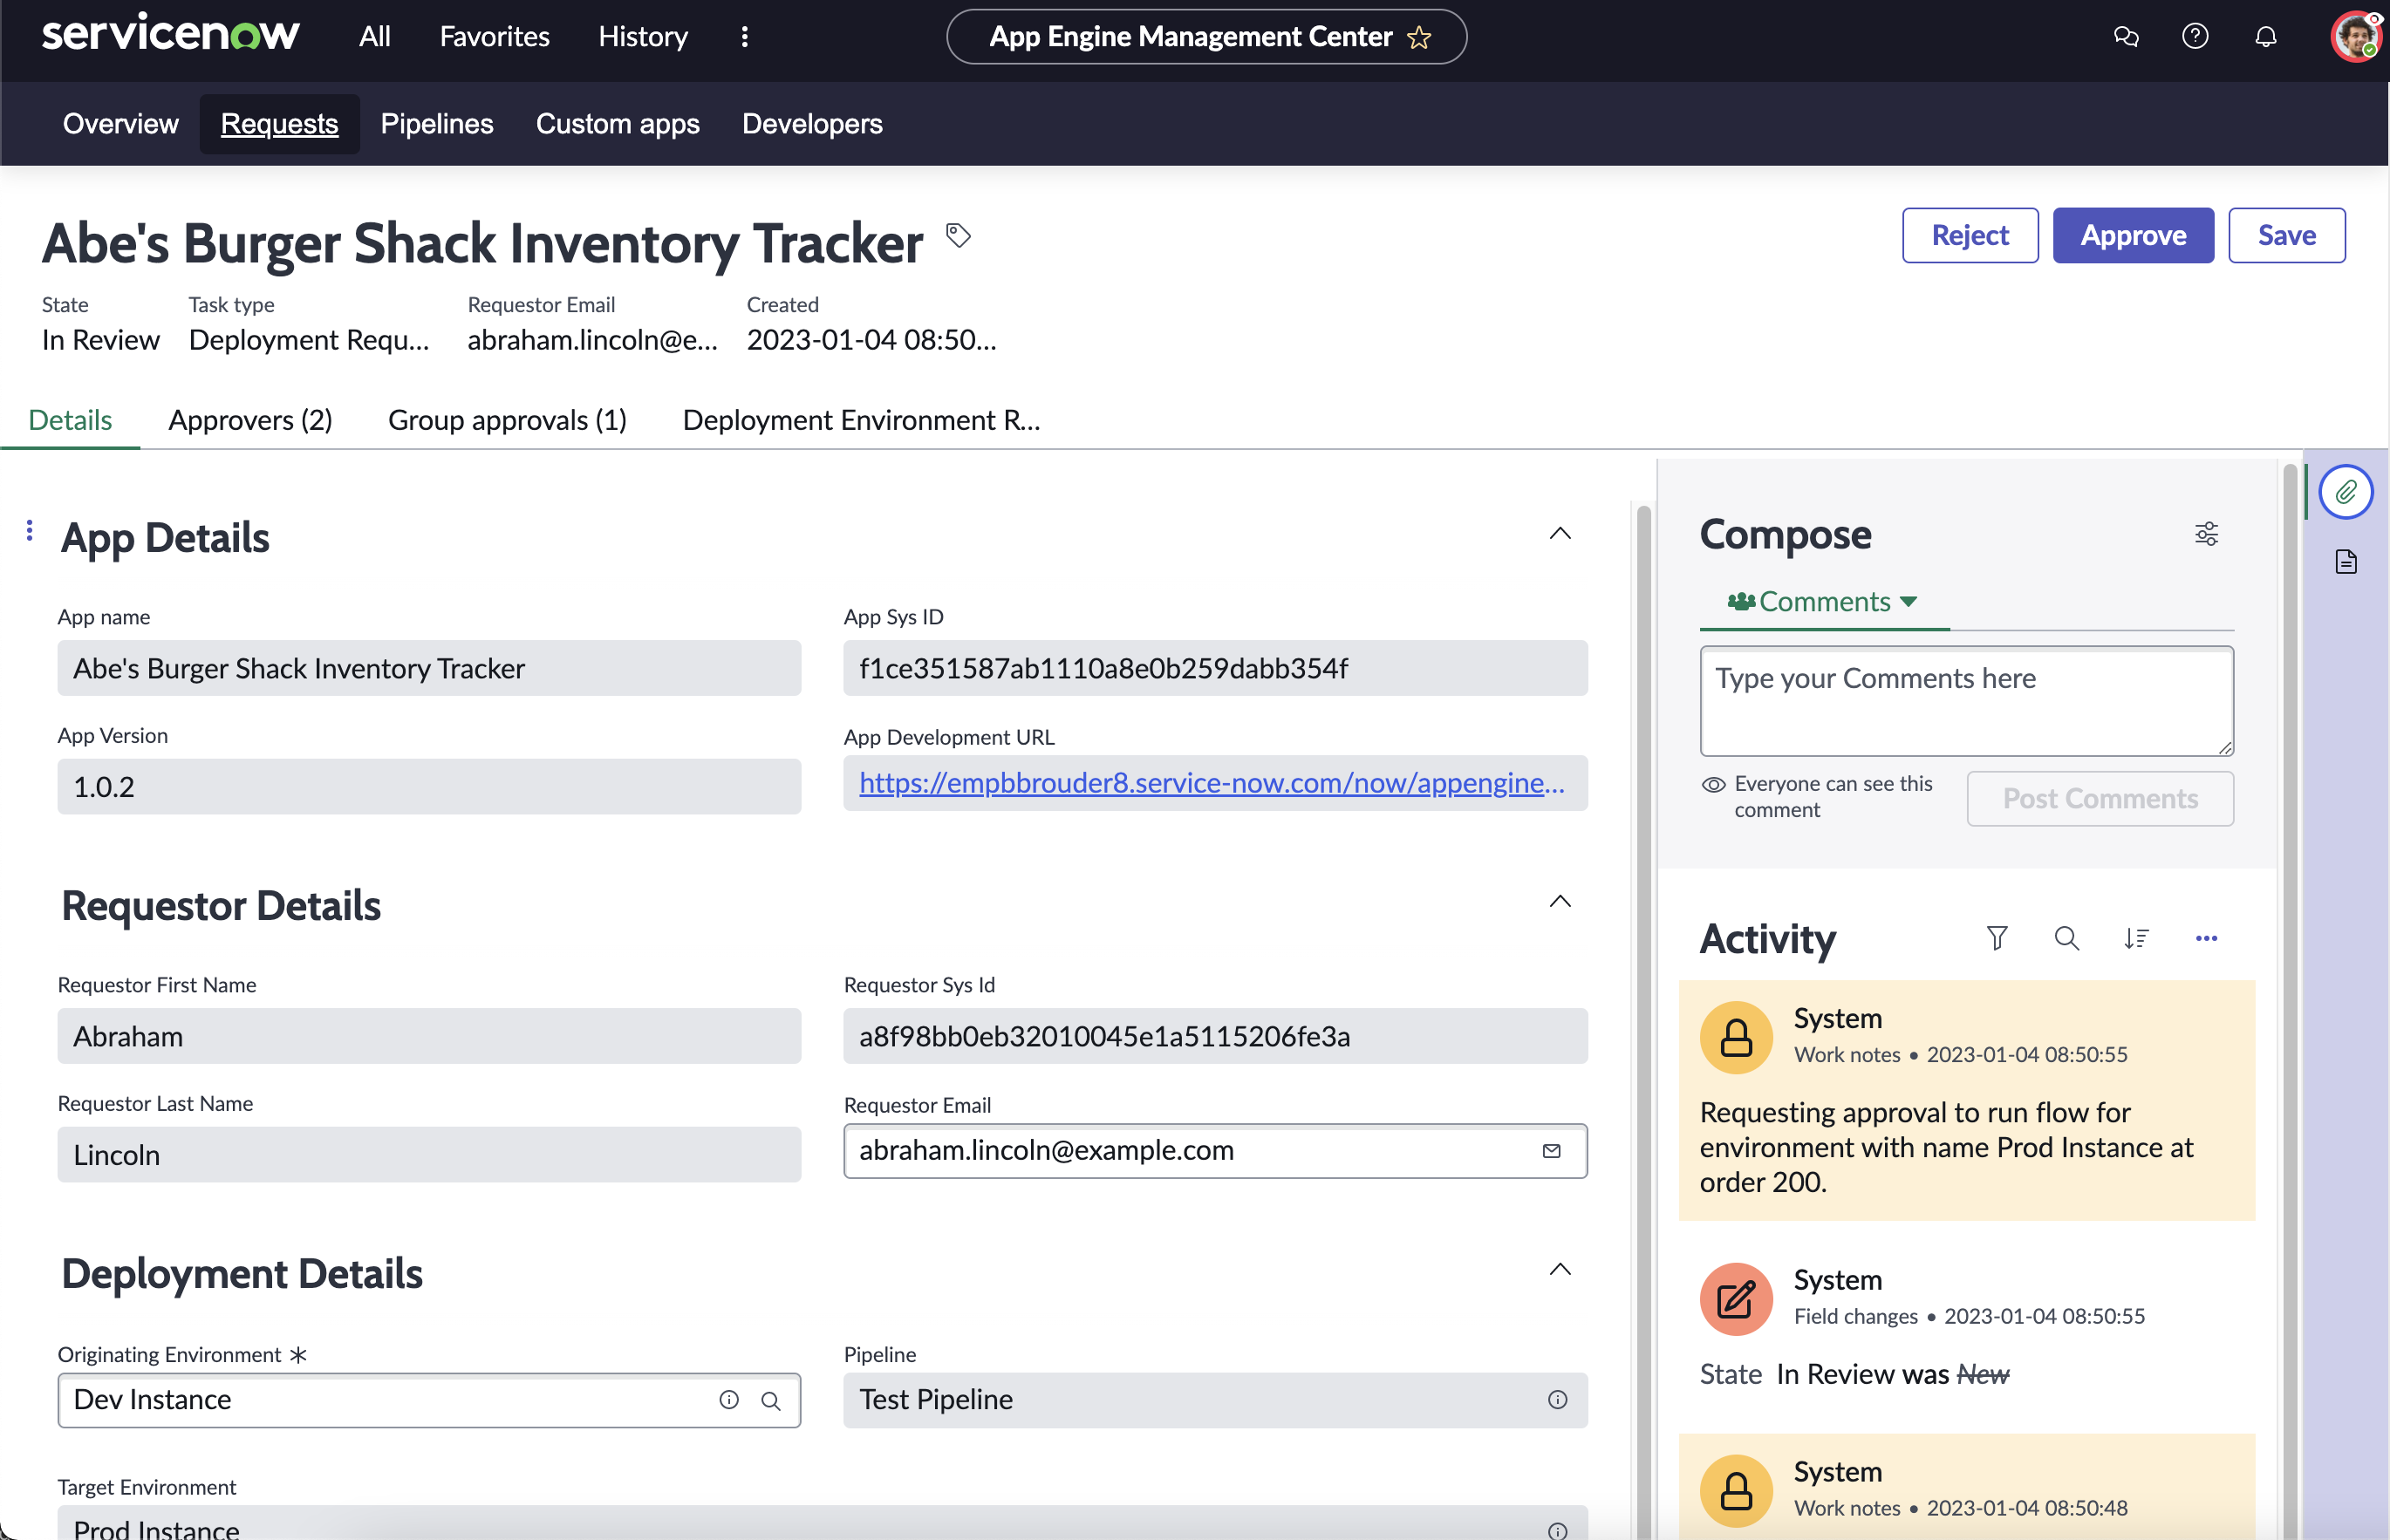
Task: Switch to the Details tab
Action: point(70,420)
